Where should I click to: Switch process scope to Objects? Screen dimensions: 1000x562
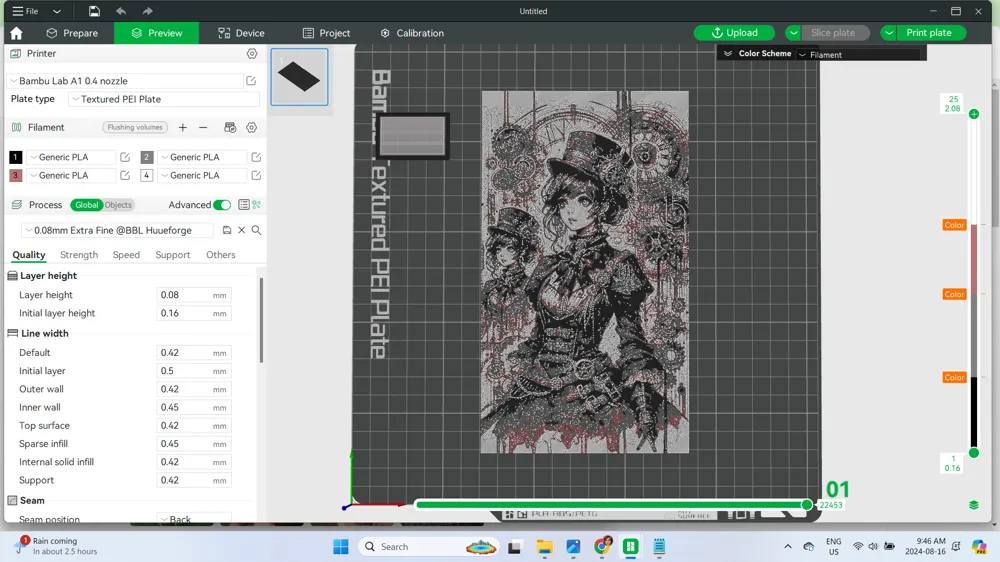pos(118,205)
